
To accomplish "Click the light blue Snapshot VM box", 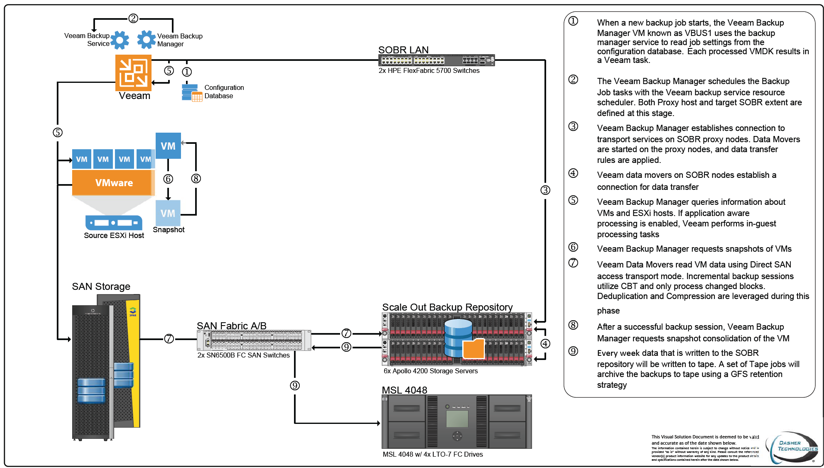I will 168,213.
